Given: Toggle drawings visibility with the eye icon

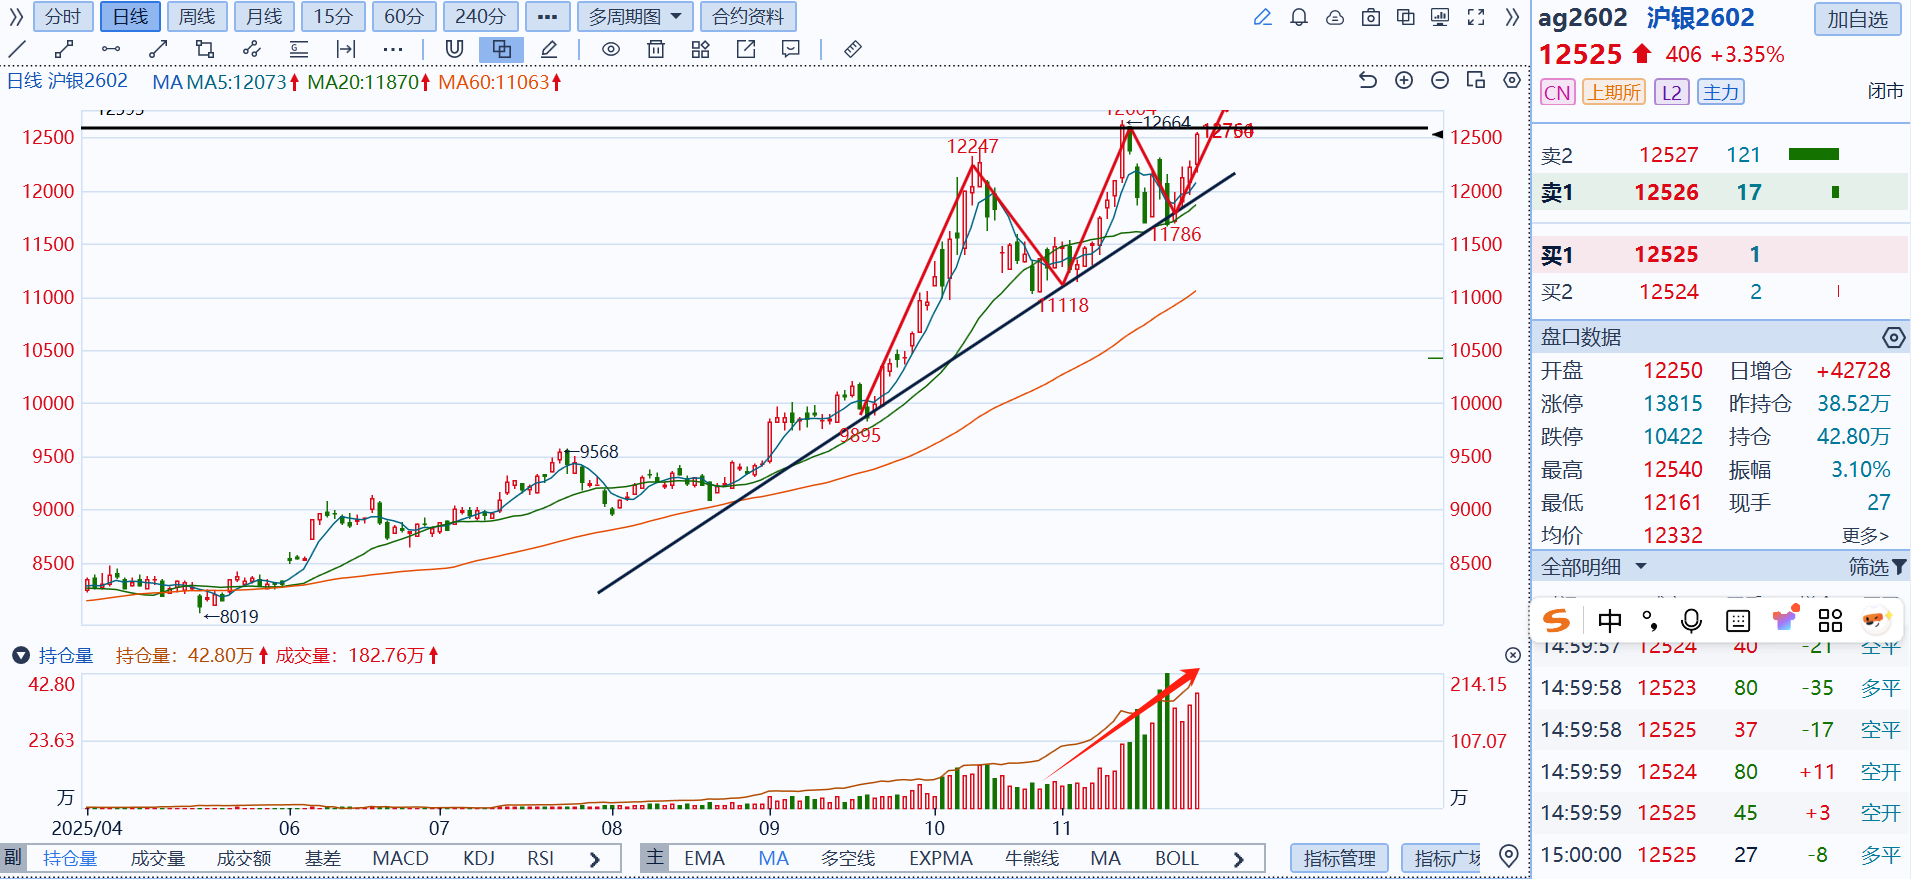Looking at the screenshot, I should click(x=611, y=49).
